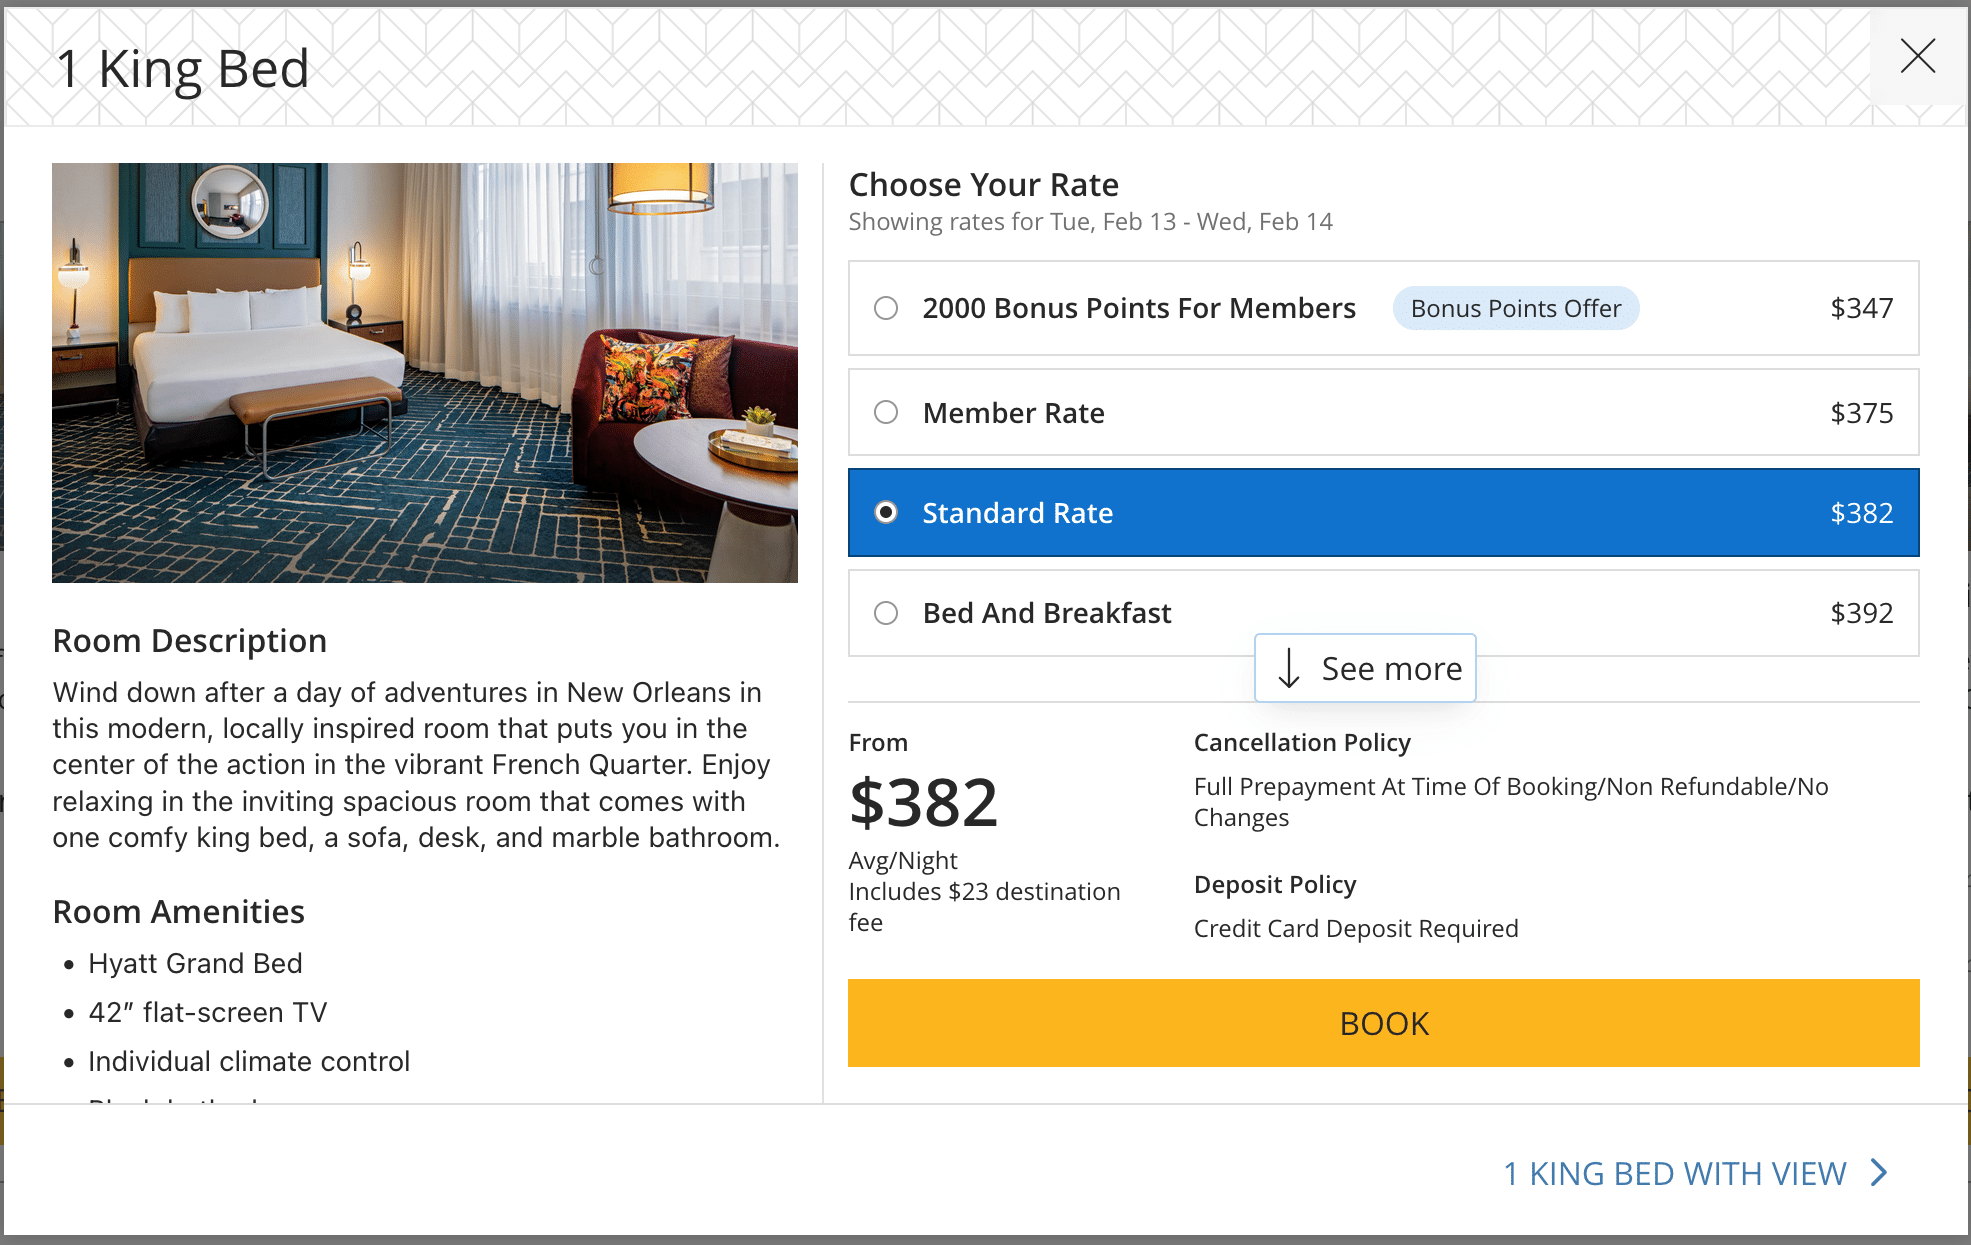Click the Member Rate label text
The image size is (1971, 1245).
click(1013, 413)
